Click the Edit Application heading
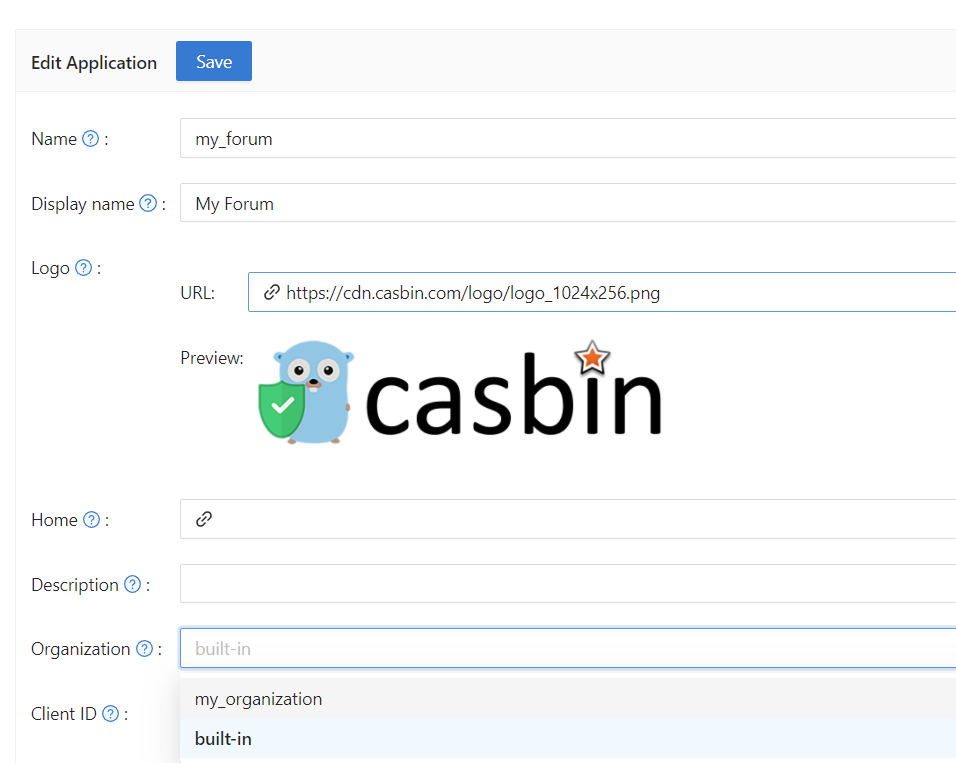Viewport: 956px width, 763px height. (x=93, y=62)
